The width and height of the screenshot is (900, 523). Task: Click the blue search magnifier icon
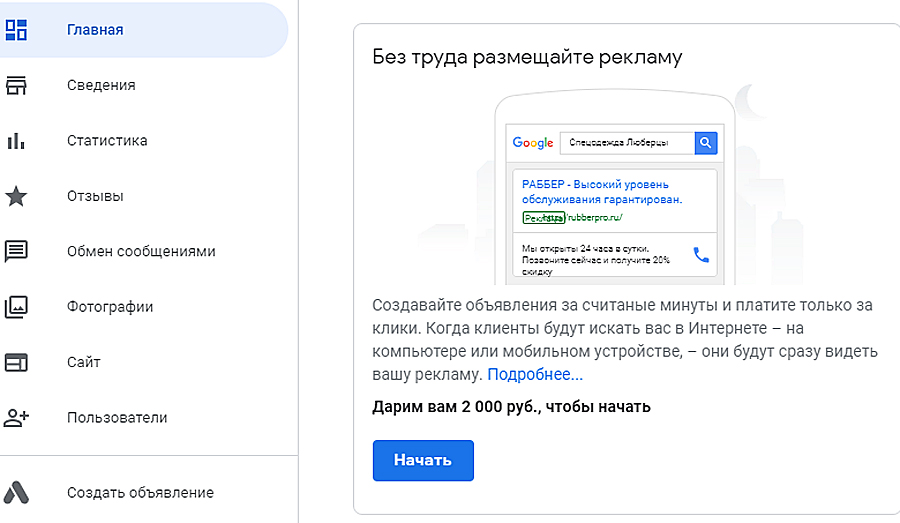pos(706,143)
